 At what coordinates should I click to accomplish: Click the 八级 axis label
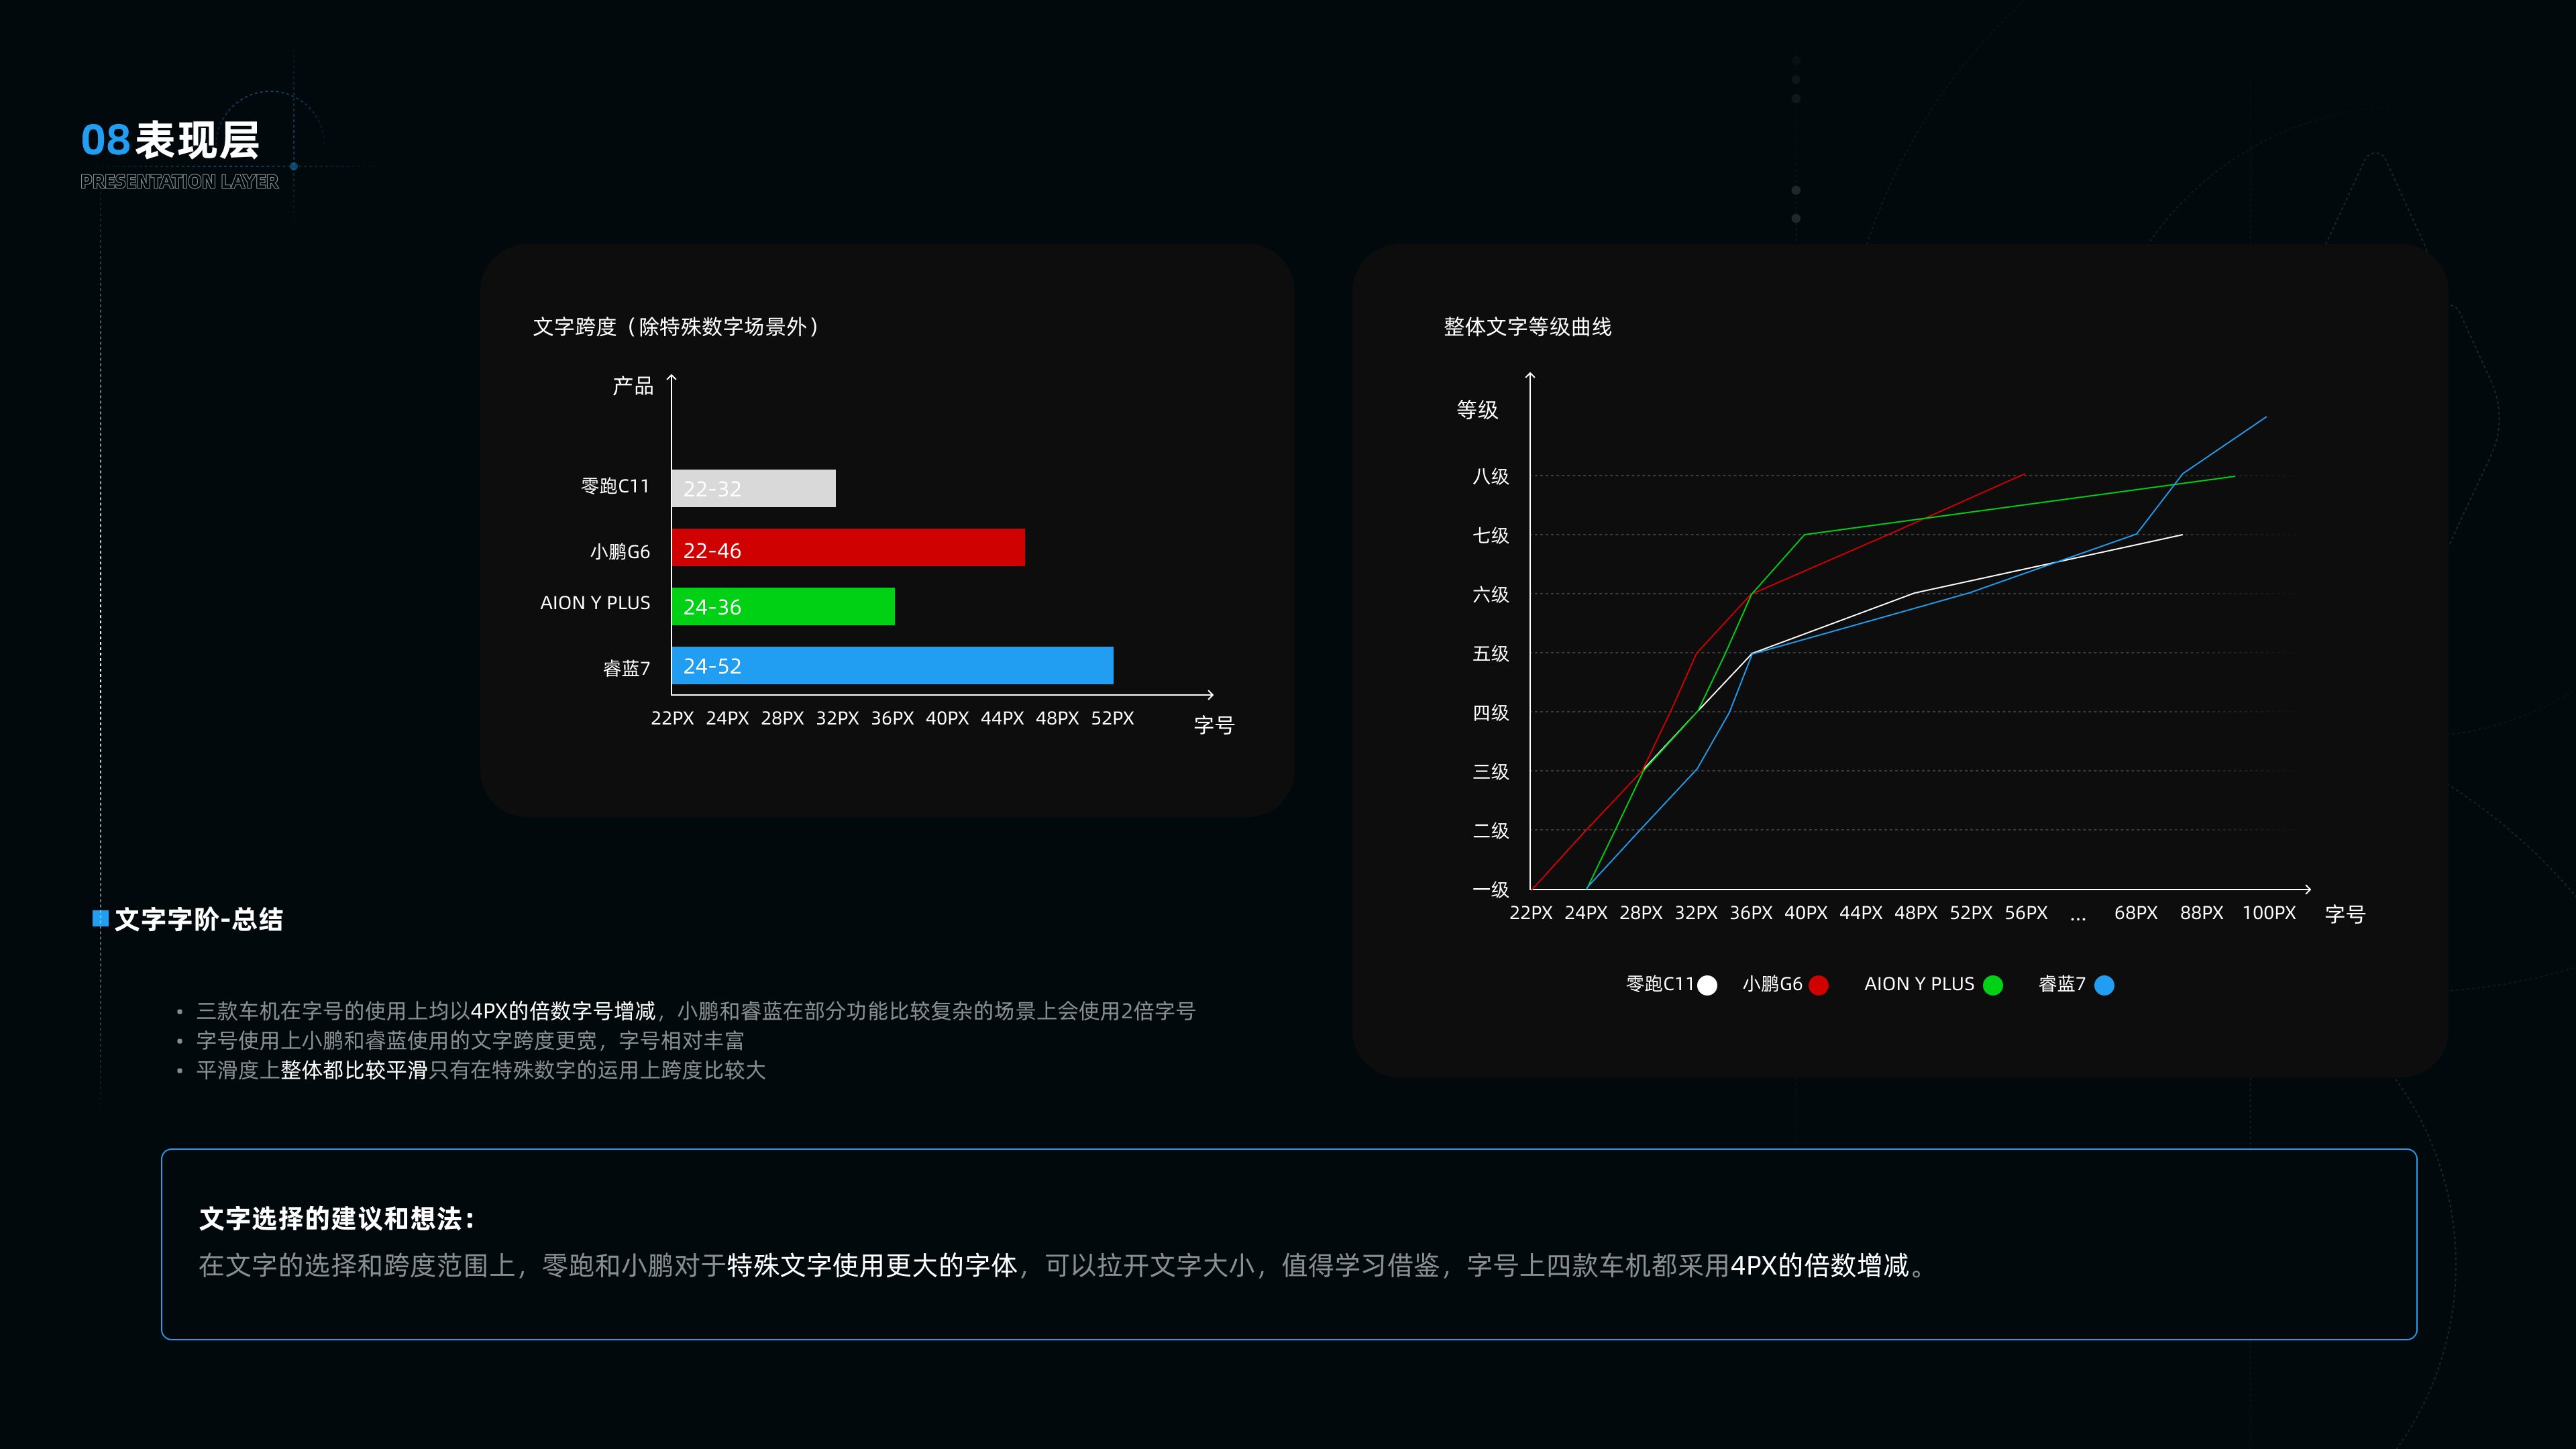click(1490, 477)
